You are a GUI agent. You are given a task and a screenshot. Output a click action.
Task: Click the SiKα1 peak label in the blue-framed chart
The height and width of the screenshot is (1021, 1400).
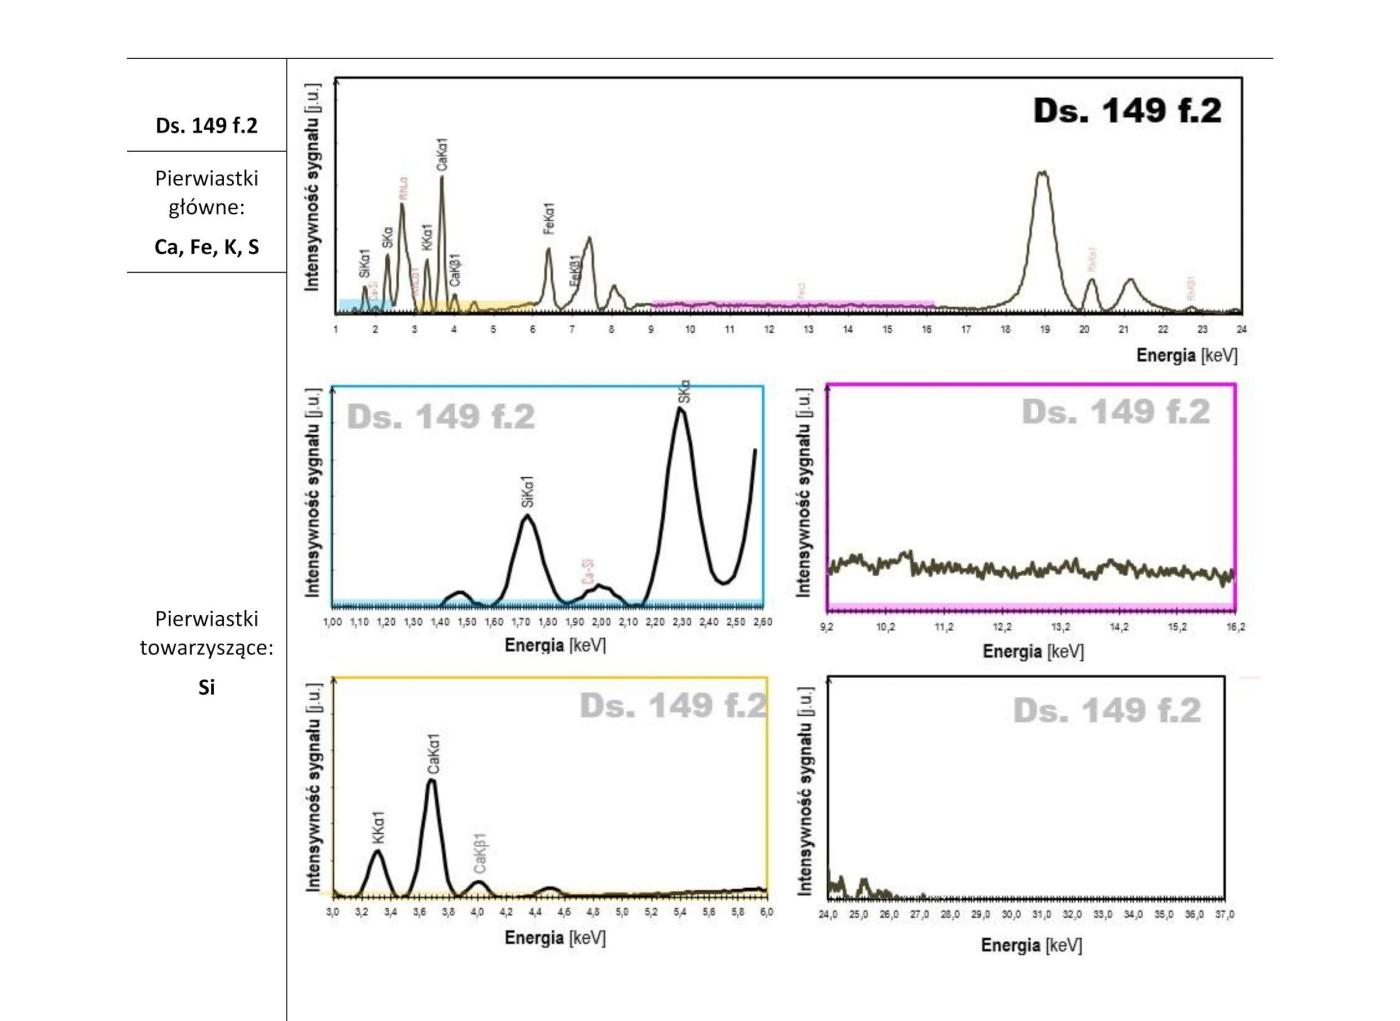(528, 492)
